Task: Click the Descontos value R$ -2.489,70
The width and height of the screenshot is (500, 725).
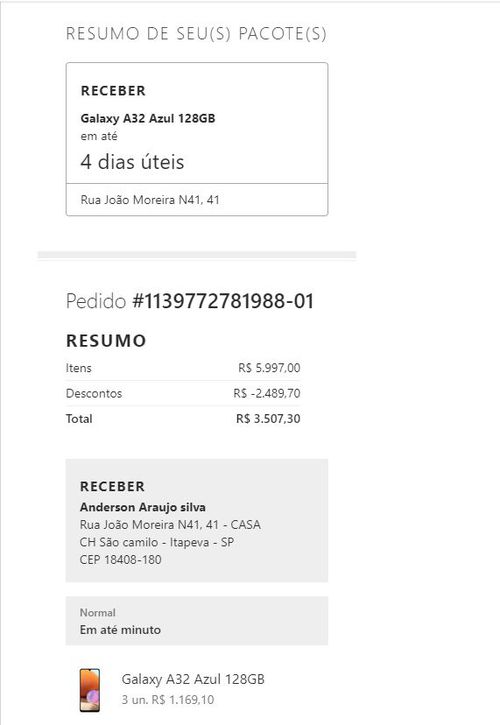Action: click(267, 393)
